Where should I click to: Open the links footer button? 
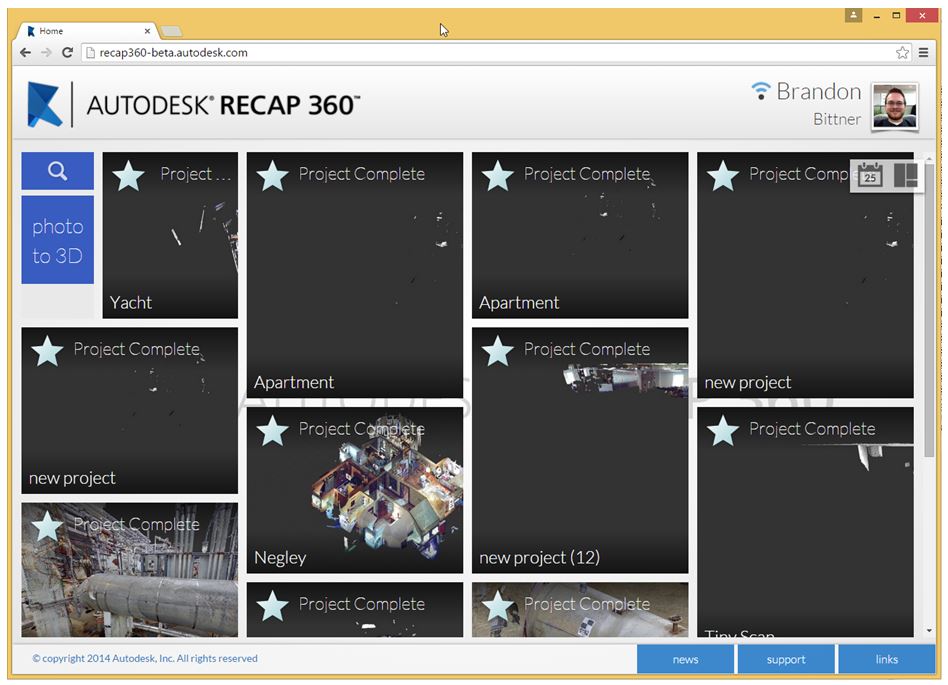[x=886, y=659]
